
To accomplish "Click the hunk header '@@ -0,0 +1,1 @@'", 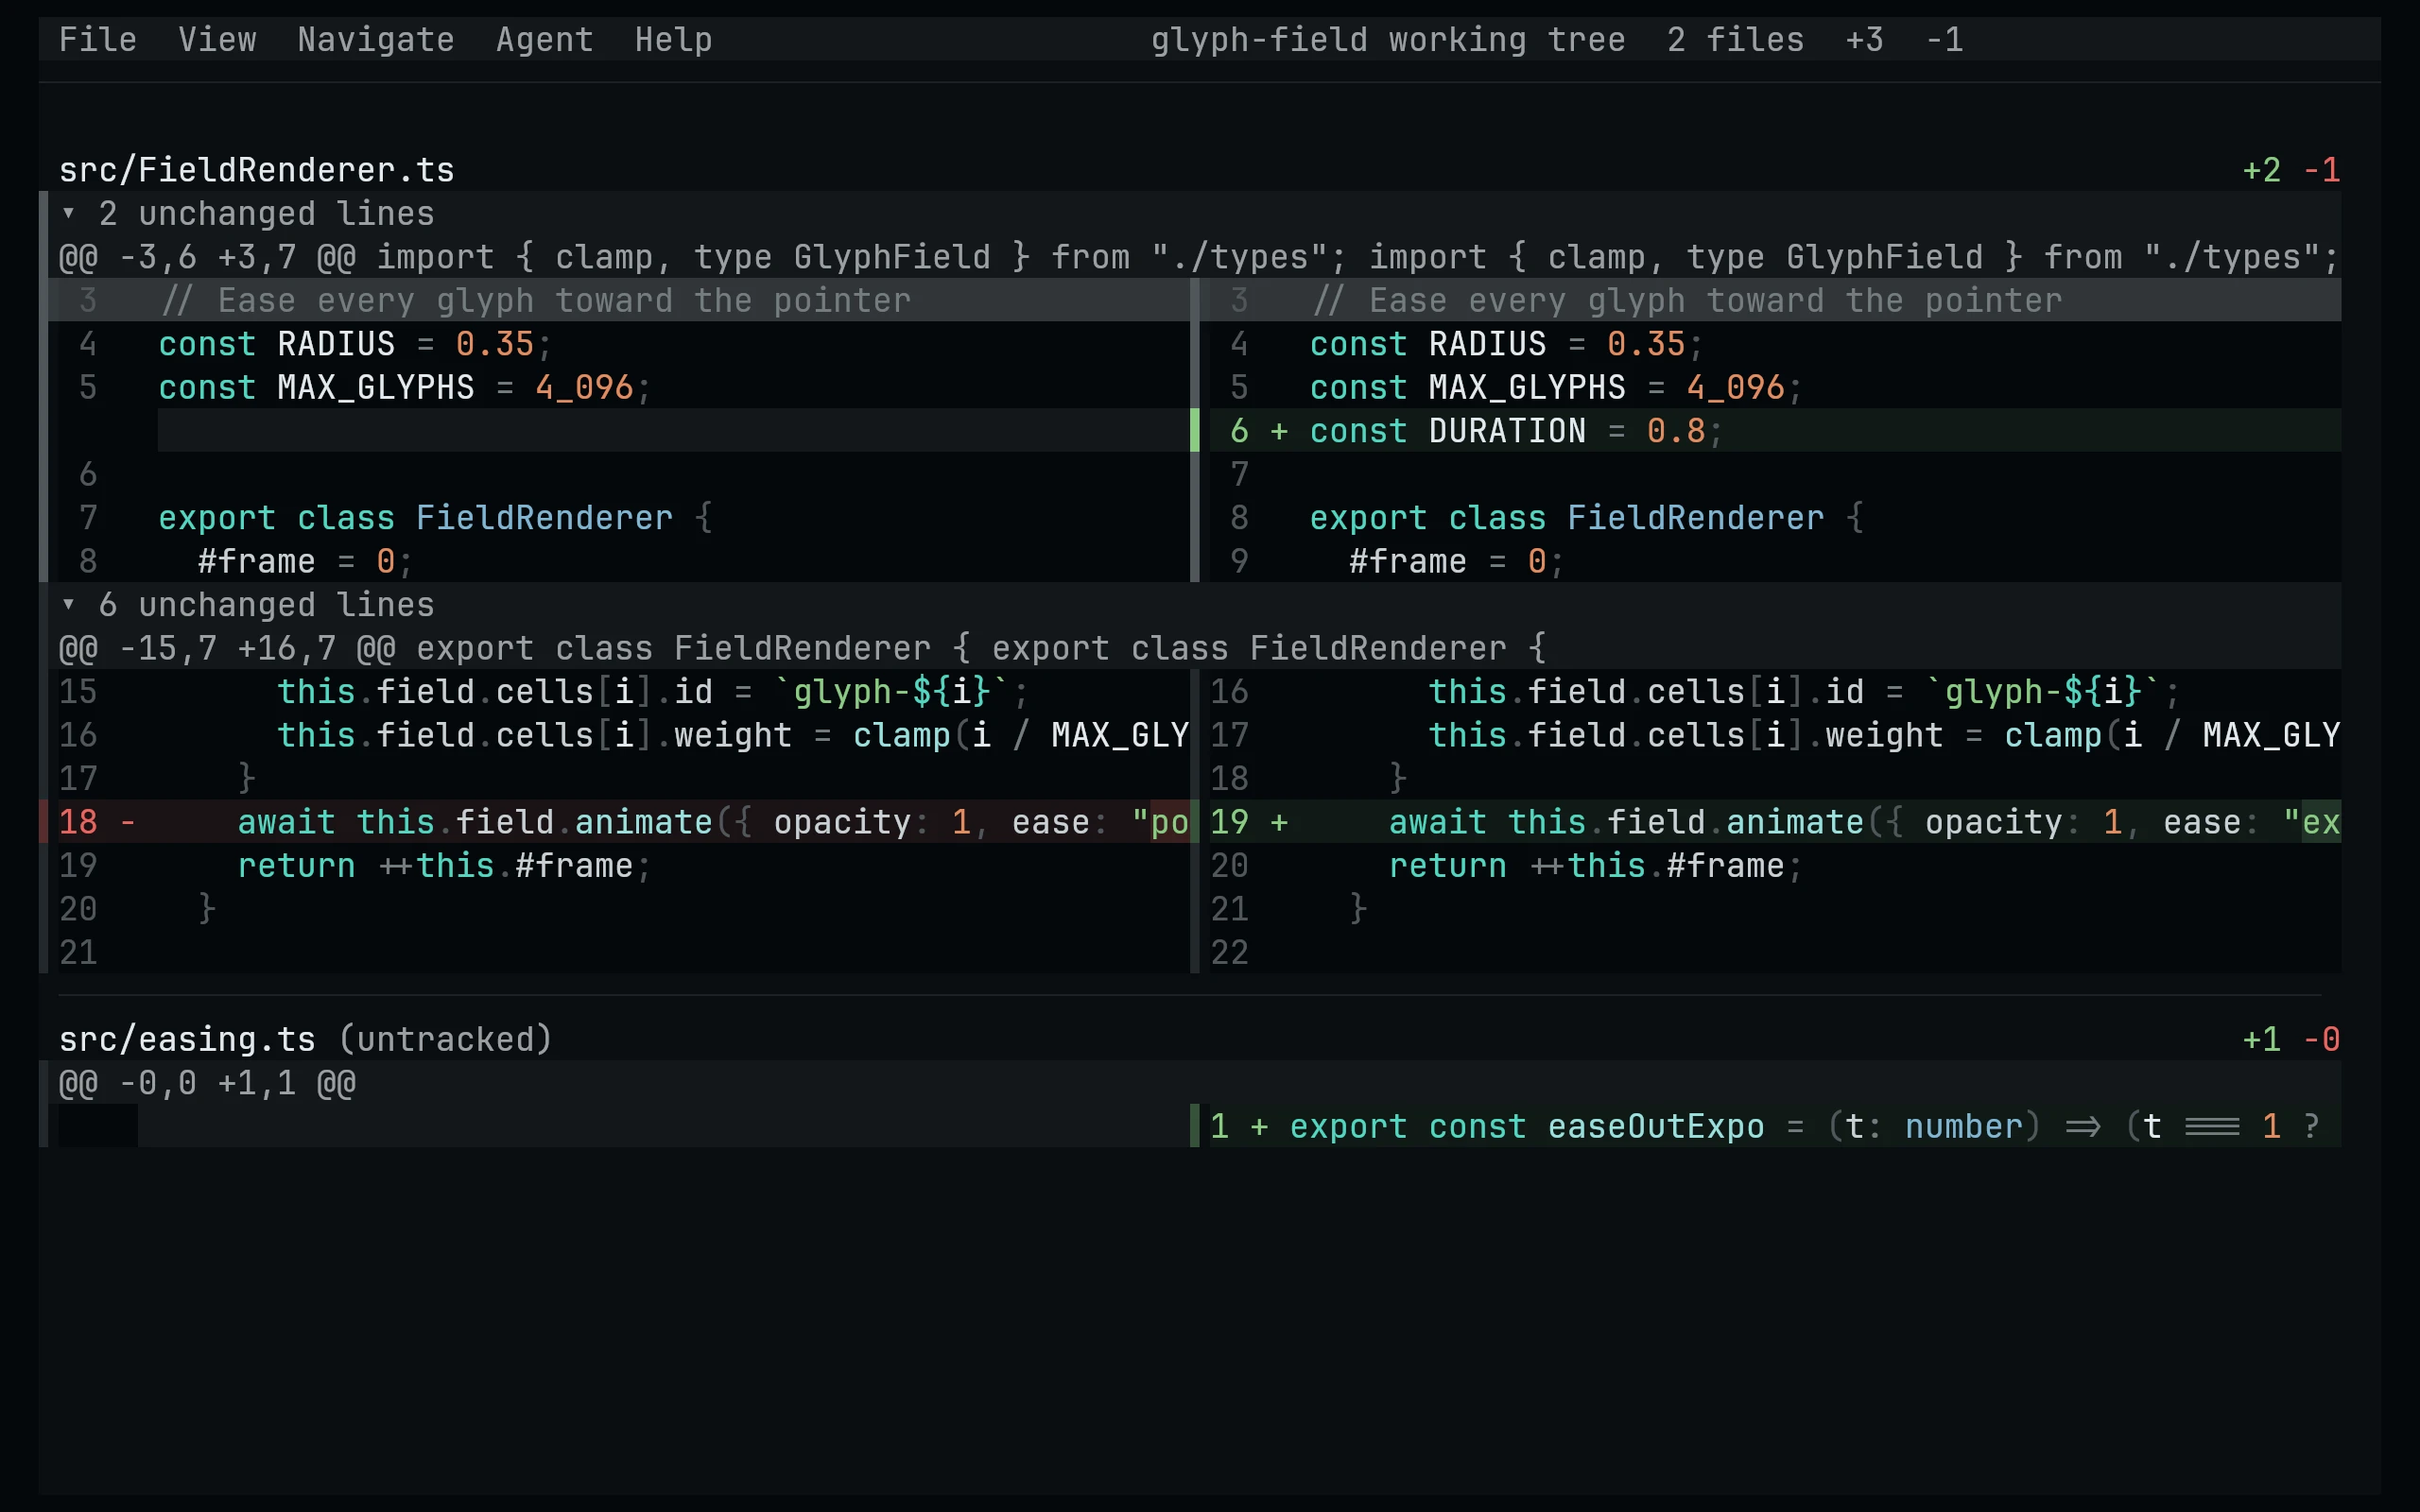I will tap(1194, 1083).
